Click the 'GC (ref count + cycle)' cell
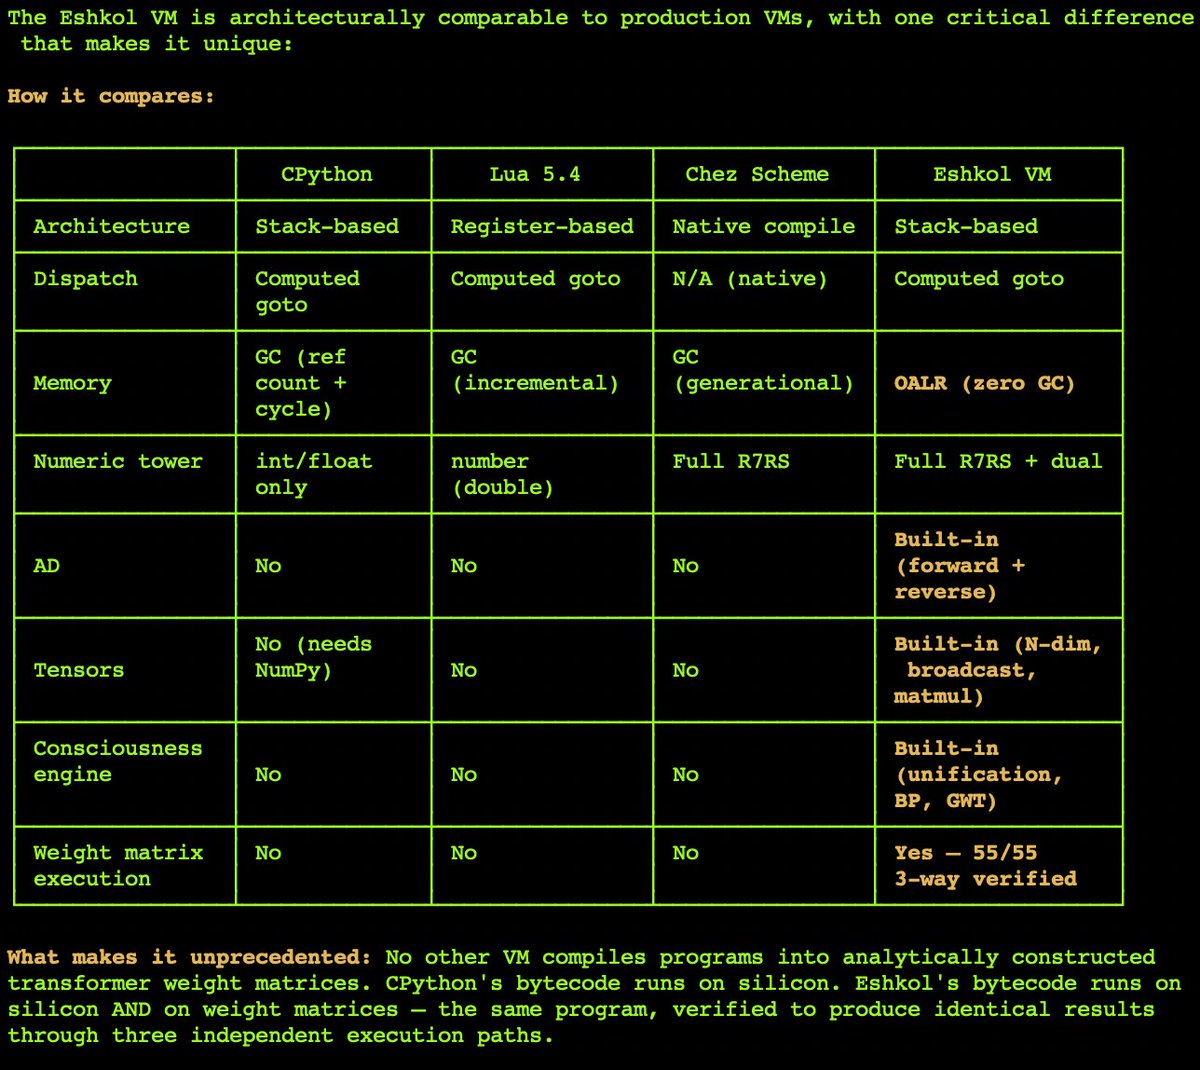The height and width of the screenshot is (1070, 1200). 300,383
